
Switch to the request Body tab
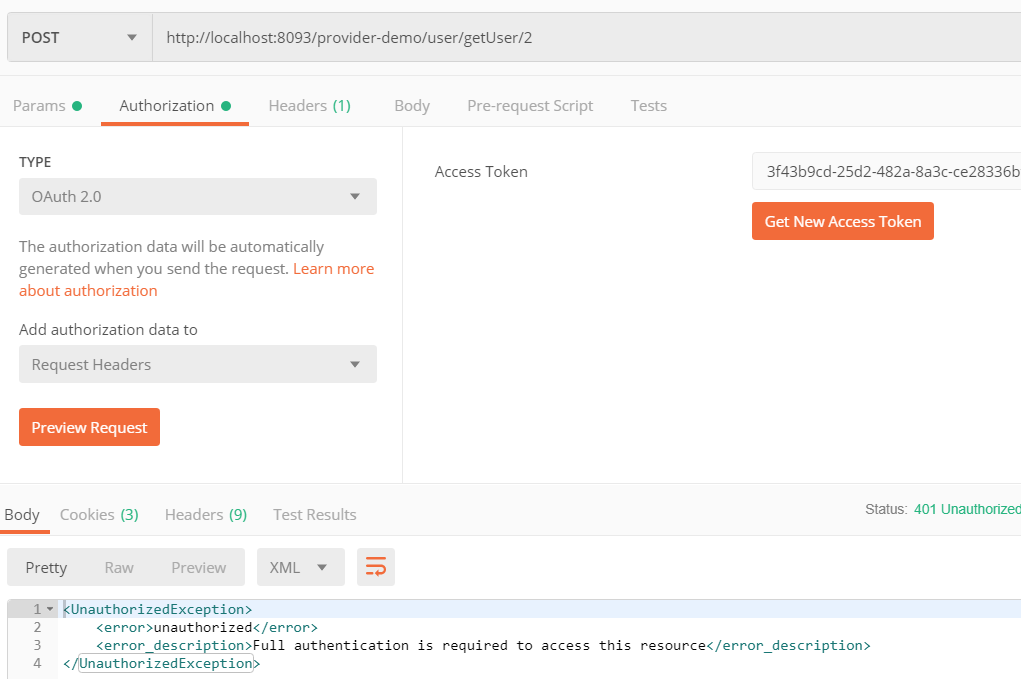click(x=411, y=105)
